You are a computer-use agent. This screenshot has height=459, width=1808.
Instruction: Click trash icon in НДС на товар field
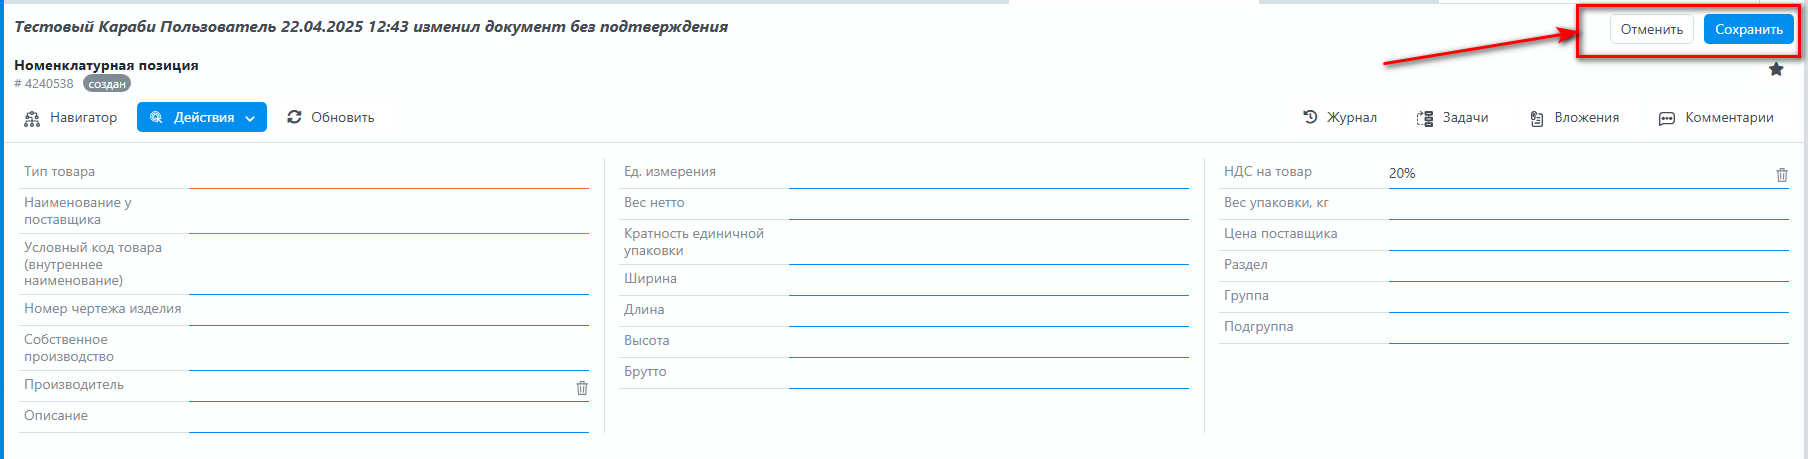point(1781,175)
